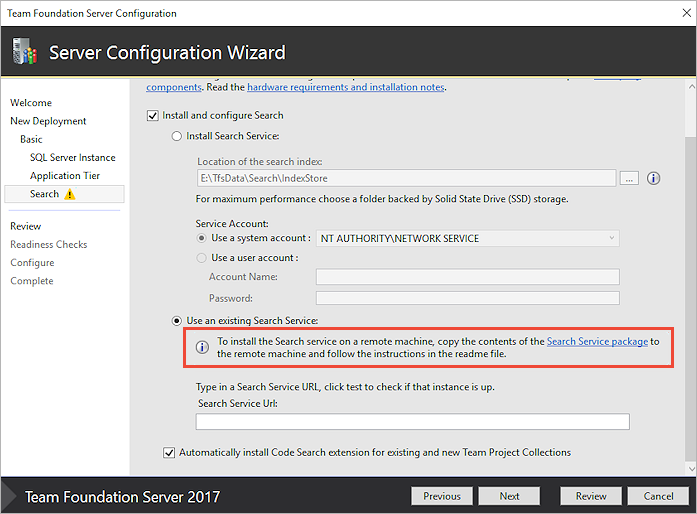Click the Password field
The height and width of the screenshot is (514, 697).
click(x=468, y=298)
